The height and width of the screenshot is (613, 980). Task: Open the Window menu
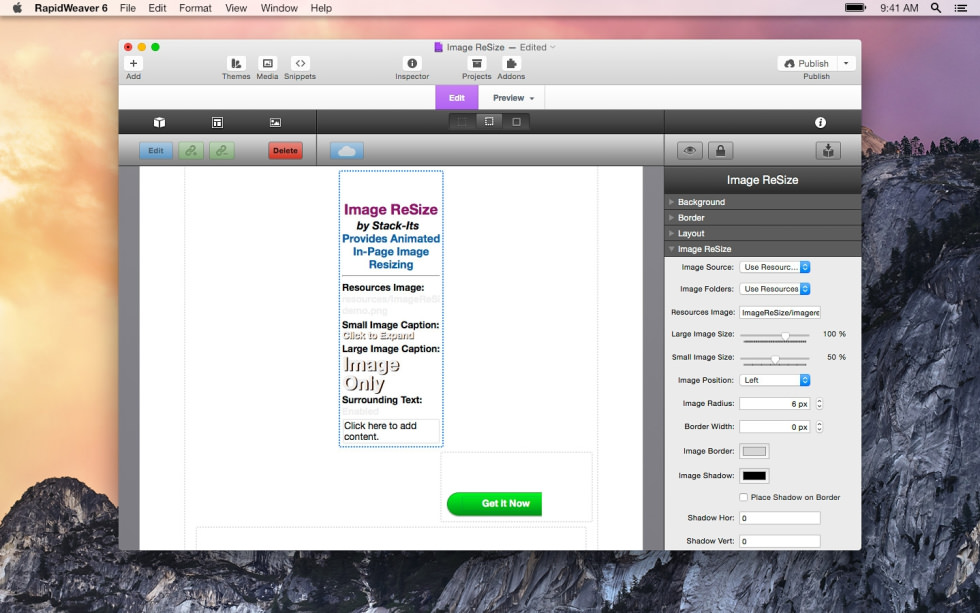coord(279,8)
